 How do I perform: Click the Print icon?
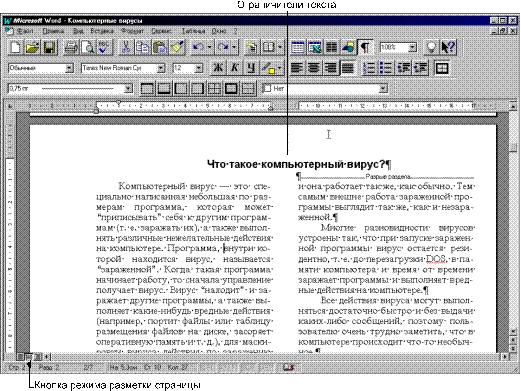pyautogui.click(x=71, y=47)
